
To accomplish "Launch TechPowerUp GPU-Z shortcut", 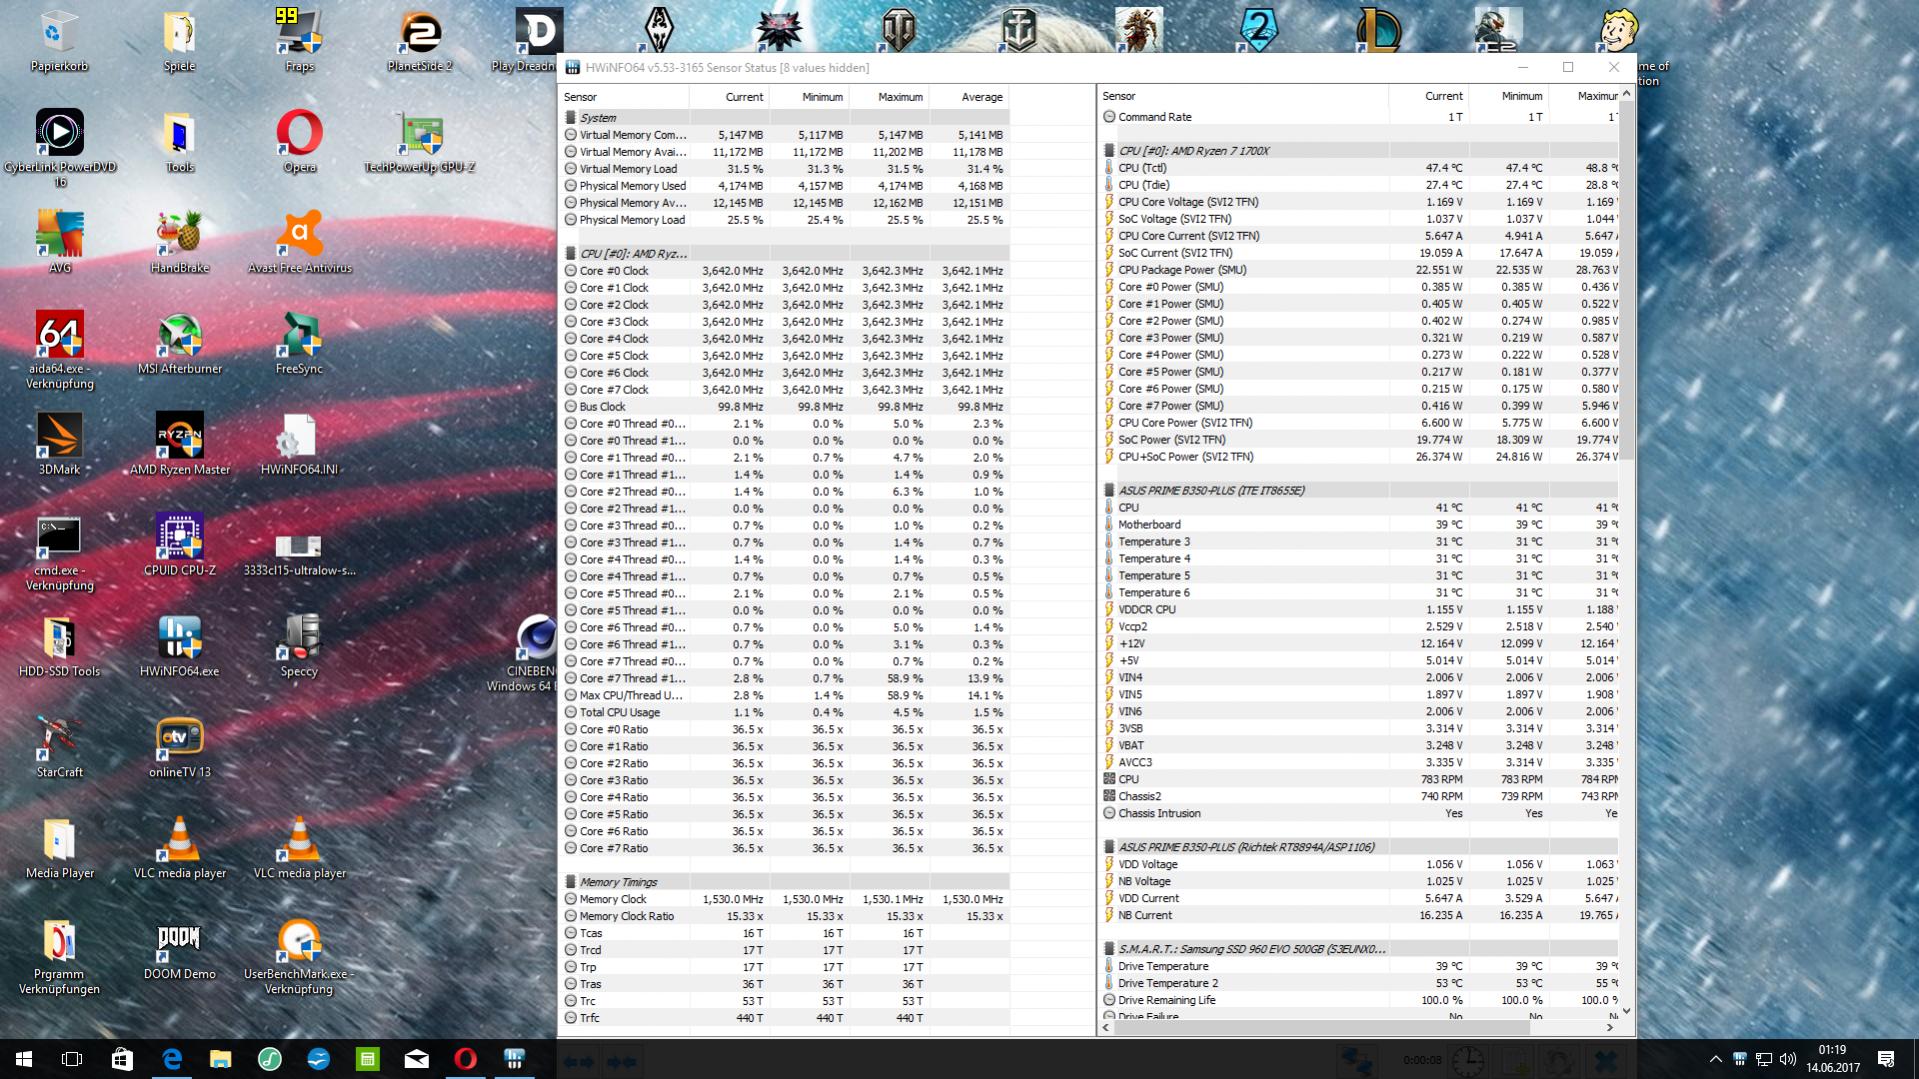I will (x=419, y=142).
